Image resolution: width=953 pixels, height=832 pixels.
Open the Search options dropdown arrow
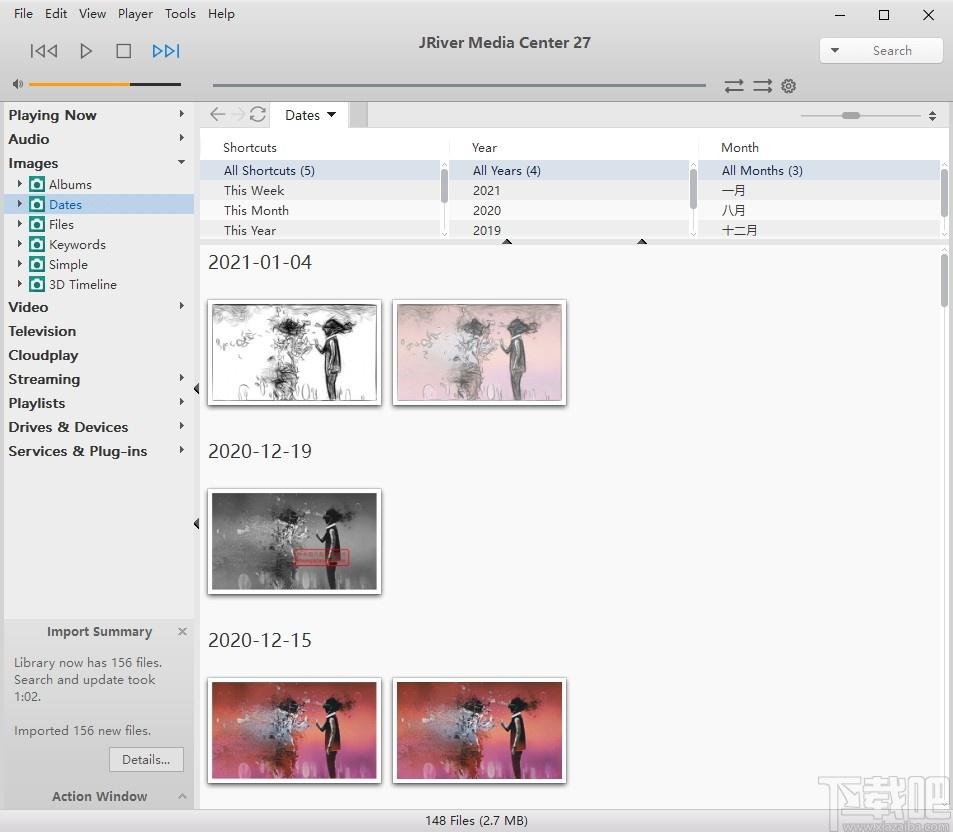pyautogui.click(x=835, y=50)
